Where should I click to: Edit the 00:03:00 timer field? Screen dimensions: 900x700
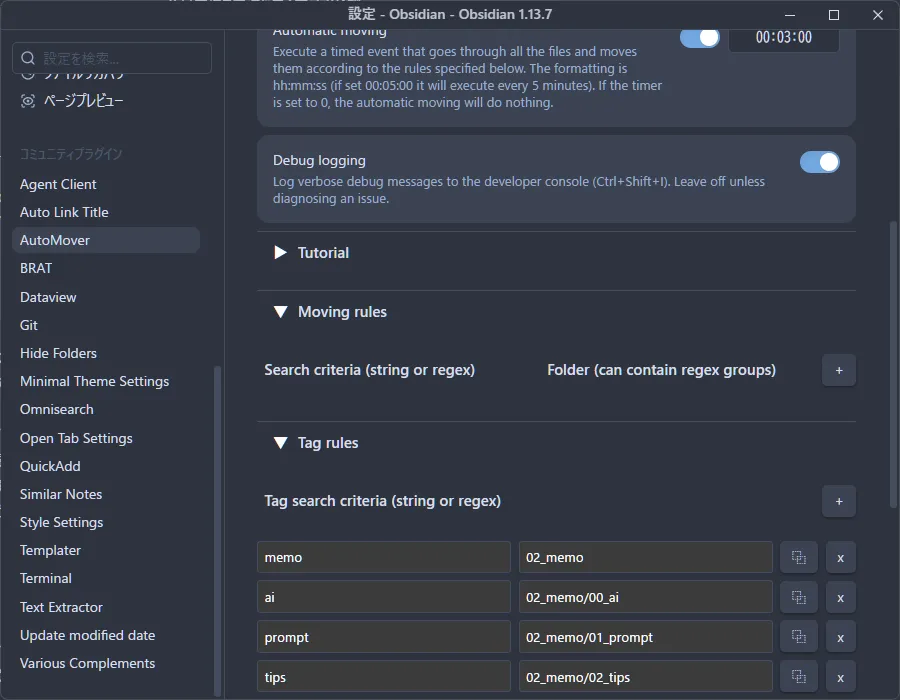(783, 38)
